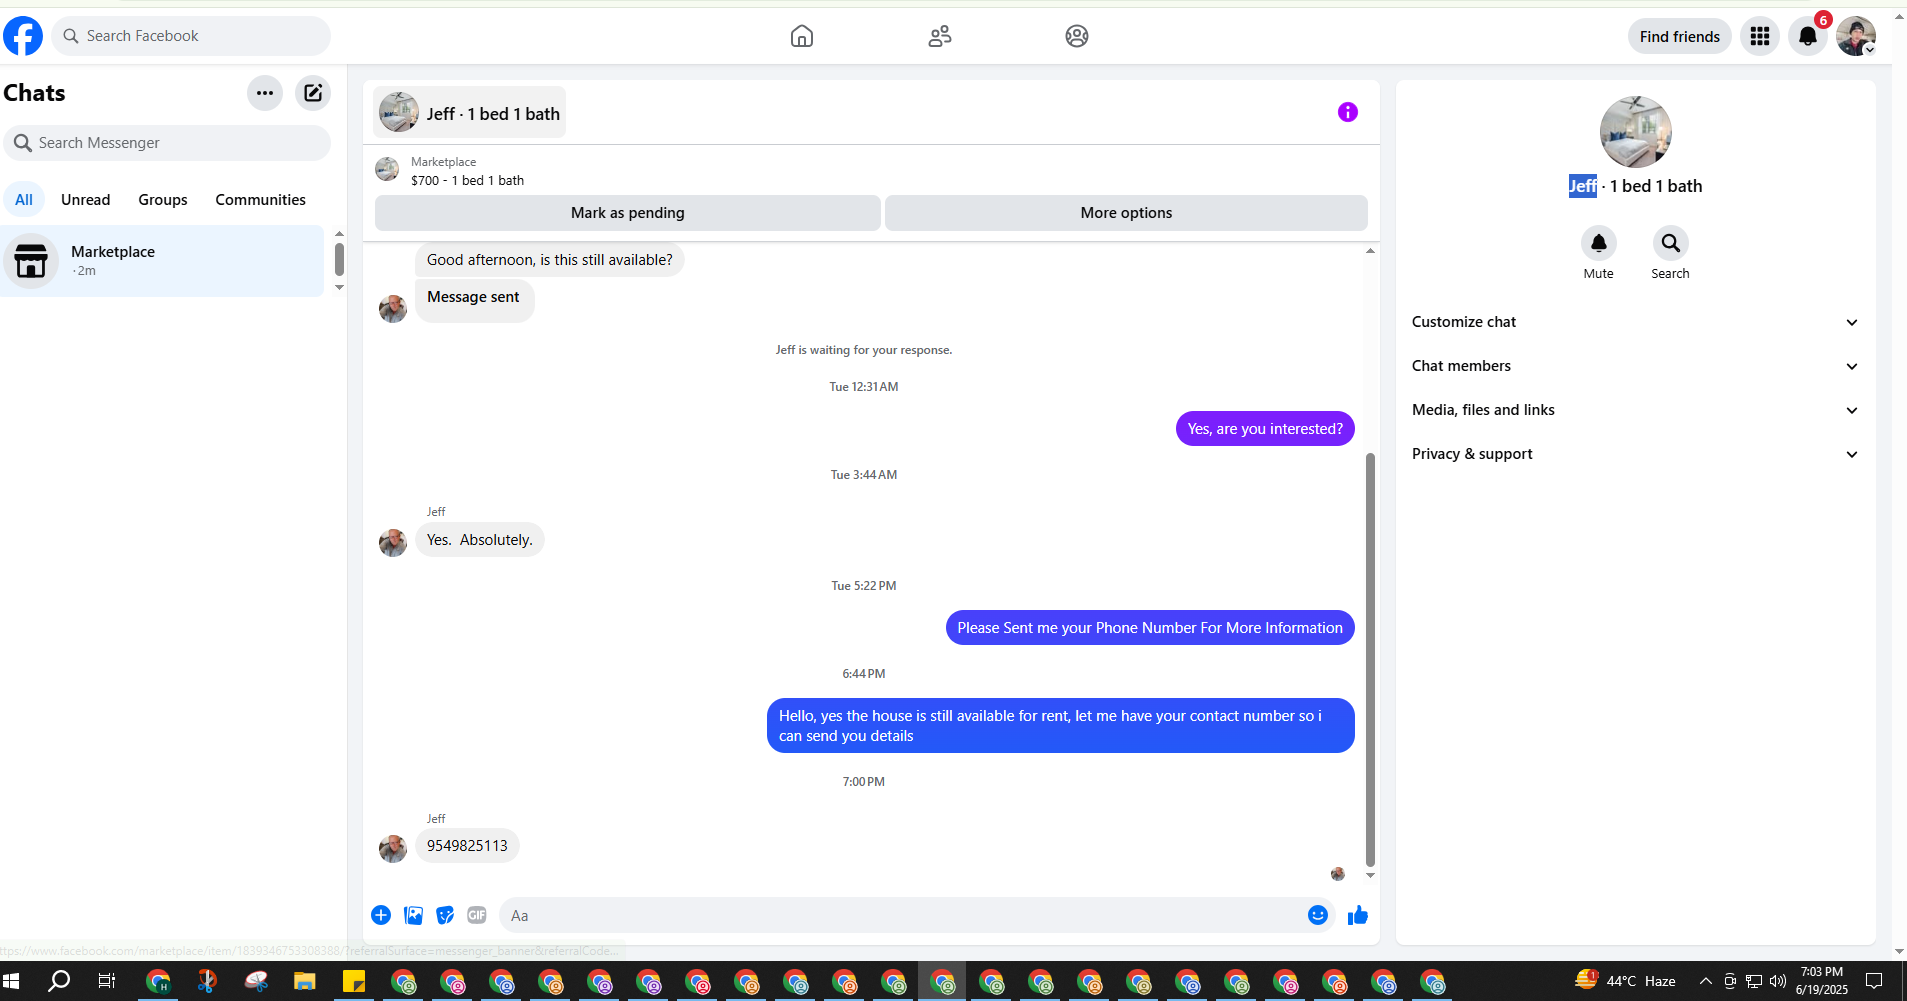Select the All chats tab
Image resolution: width=1907 pixels, height=1001 pixels.
click(x=24, y=200)
